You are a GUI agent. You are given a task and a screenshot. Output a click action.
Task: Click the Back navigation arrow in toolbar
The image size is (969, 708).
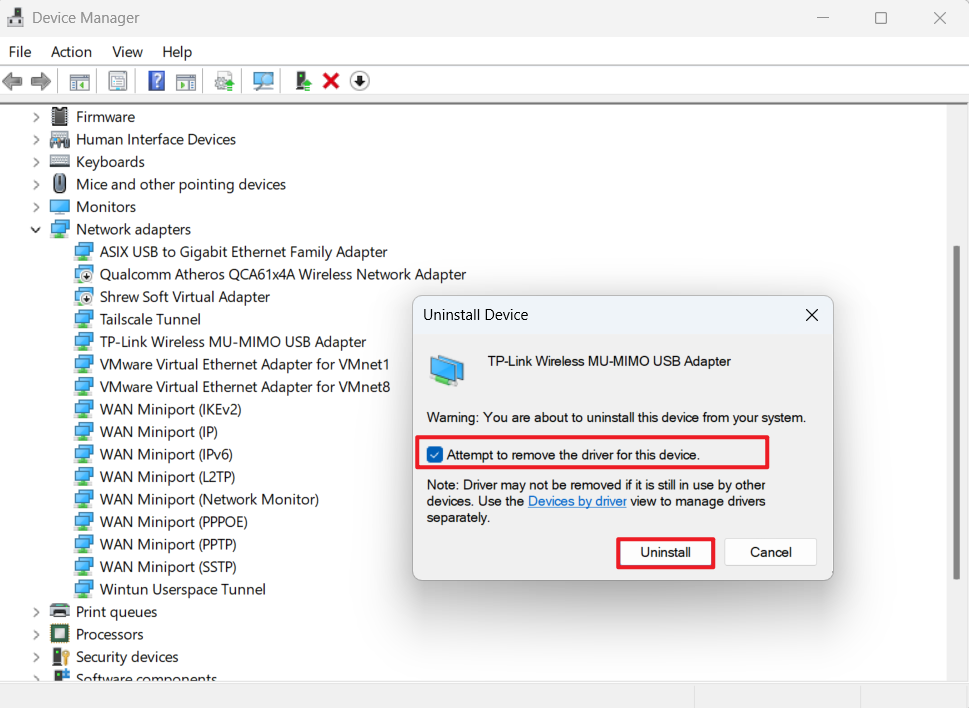point(13,80)
